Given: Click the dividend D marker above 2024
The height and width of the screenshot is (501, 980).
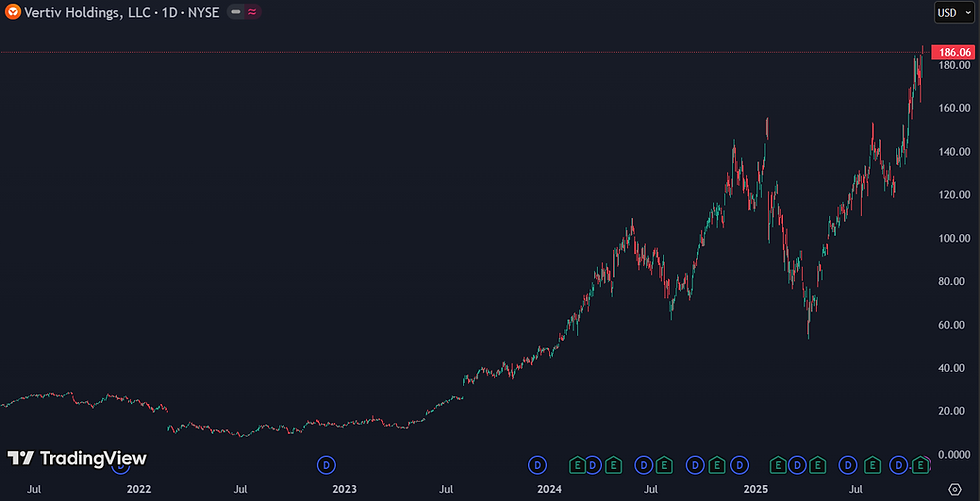Looking at the screenshot, I should [x=538, y=465].
